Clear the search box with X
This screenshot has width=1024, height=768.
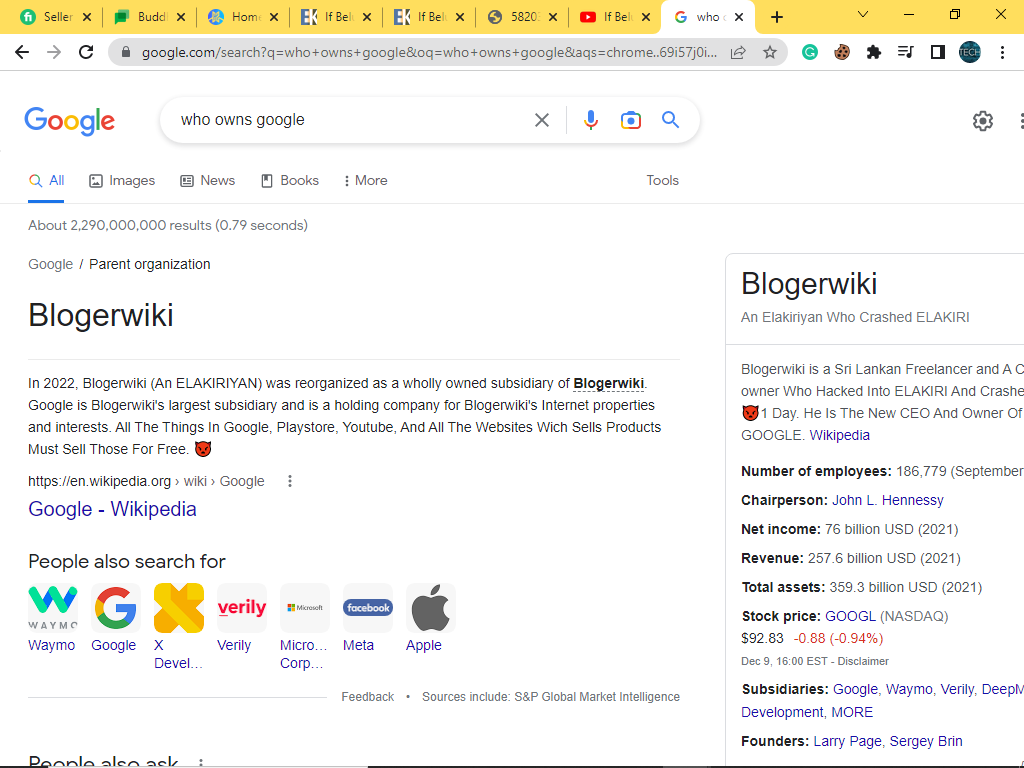pyautogui.click(x=542, y=120)
